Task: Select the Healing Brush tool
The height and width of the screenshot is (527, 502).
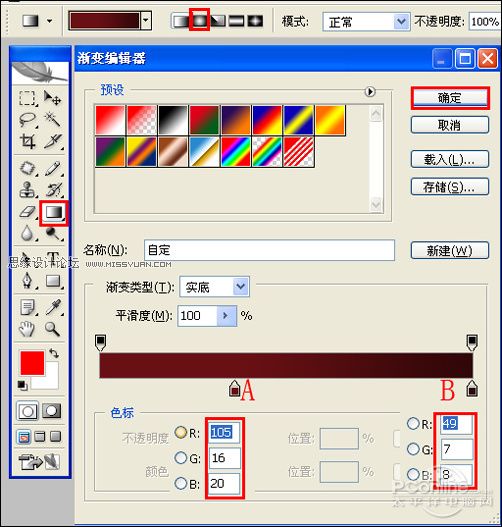Action: coord(27,168)
